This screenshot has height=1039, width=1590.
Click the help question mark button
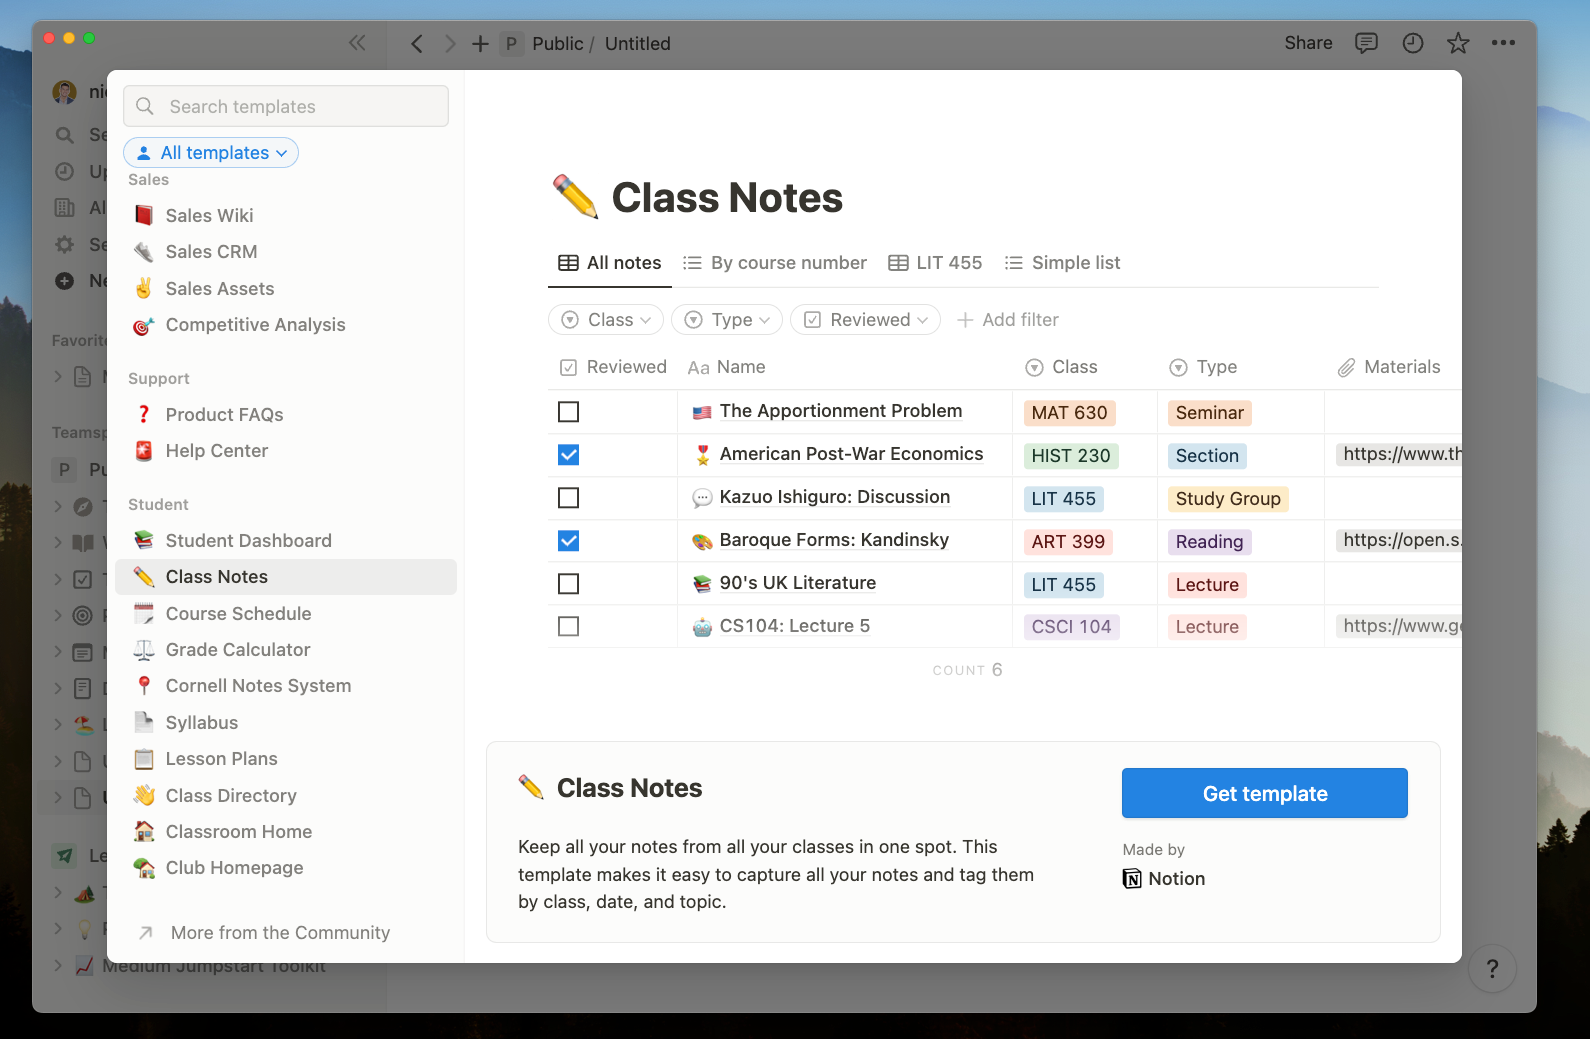pos(1492,968)
